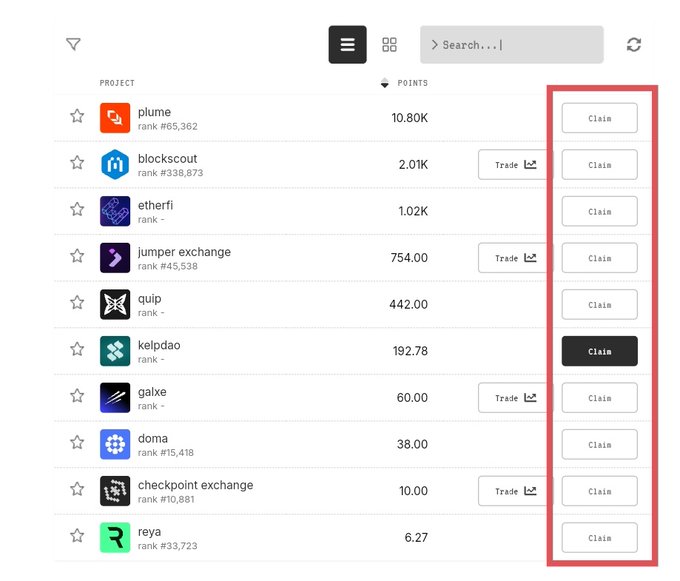
Task: Click rank #65,362 text
Action: click(x=168, y=126)
